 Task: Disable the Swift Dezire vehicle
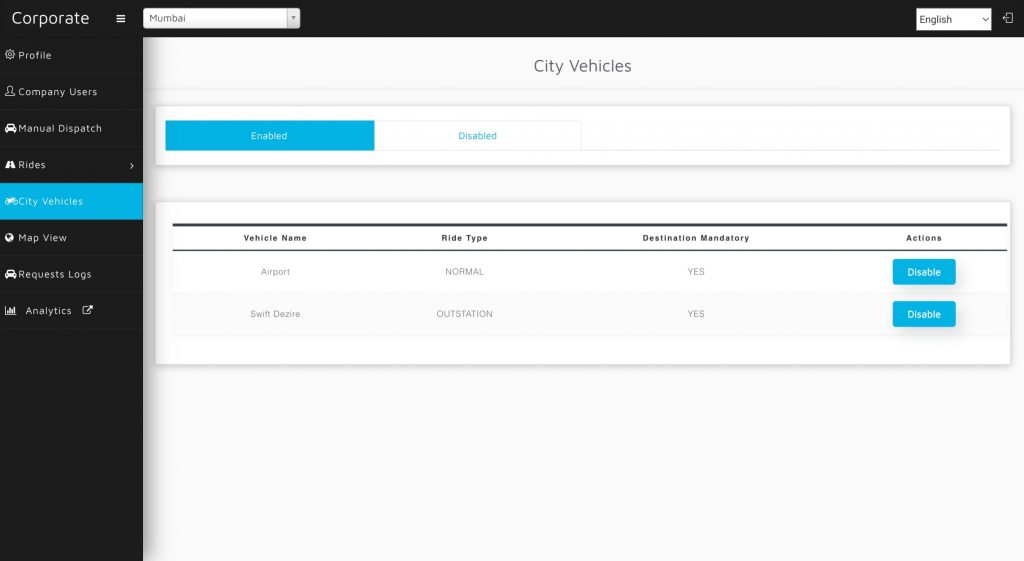coord(923,314)
